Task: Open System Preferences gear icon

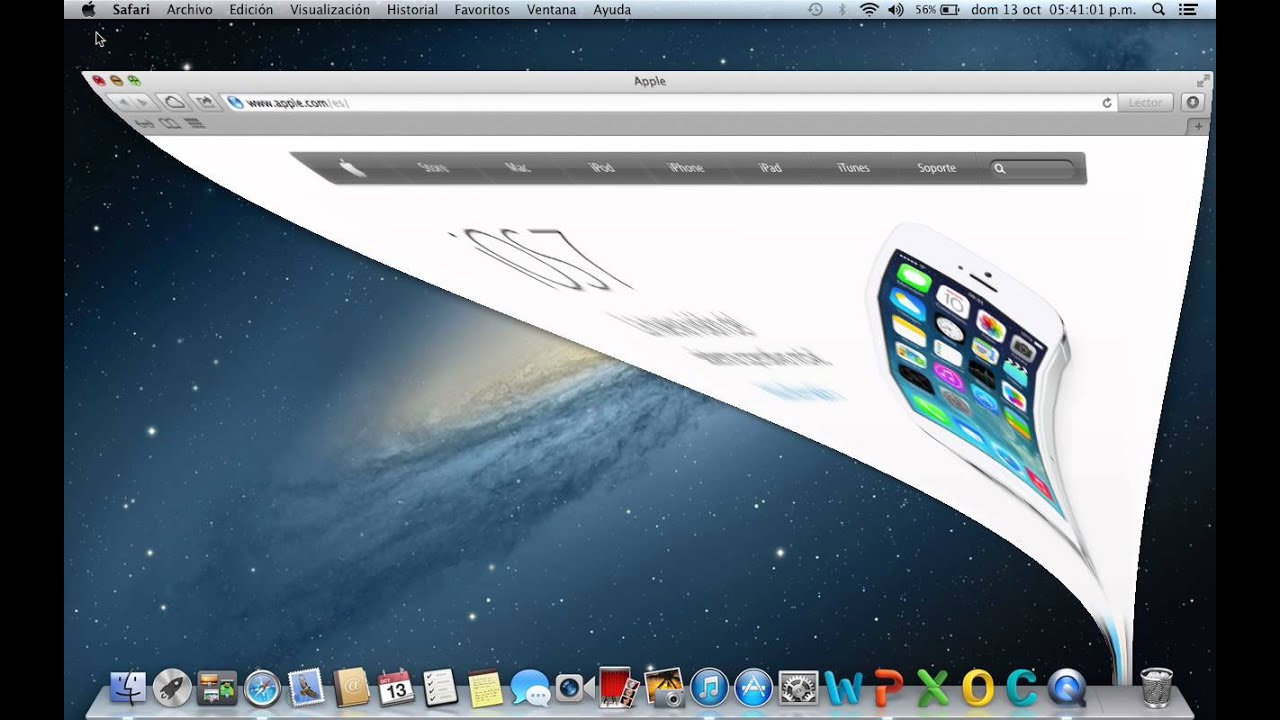Action: (x=798, y=688)
